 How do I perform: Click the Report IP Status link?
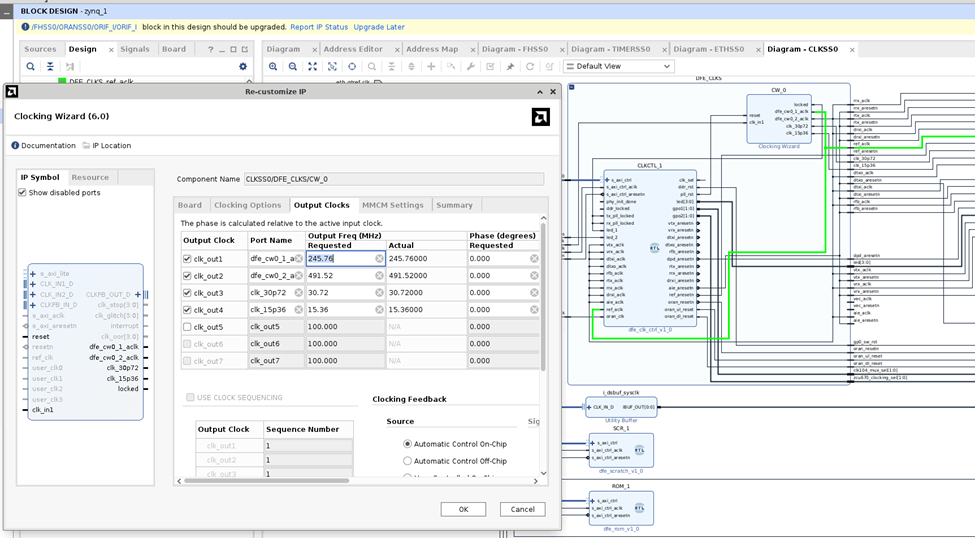[x=319, y=27]
